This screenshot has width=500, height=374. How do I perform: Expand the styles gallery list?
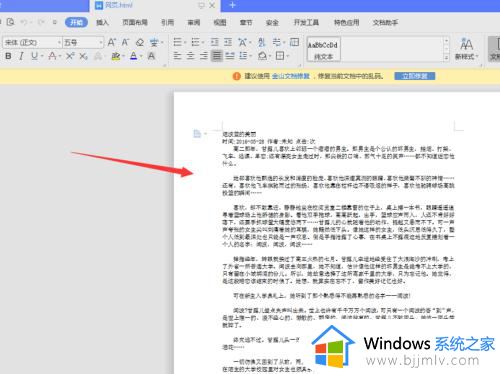[x=446, y=58]
